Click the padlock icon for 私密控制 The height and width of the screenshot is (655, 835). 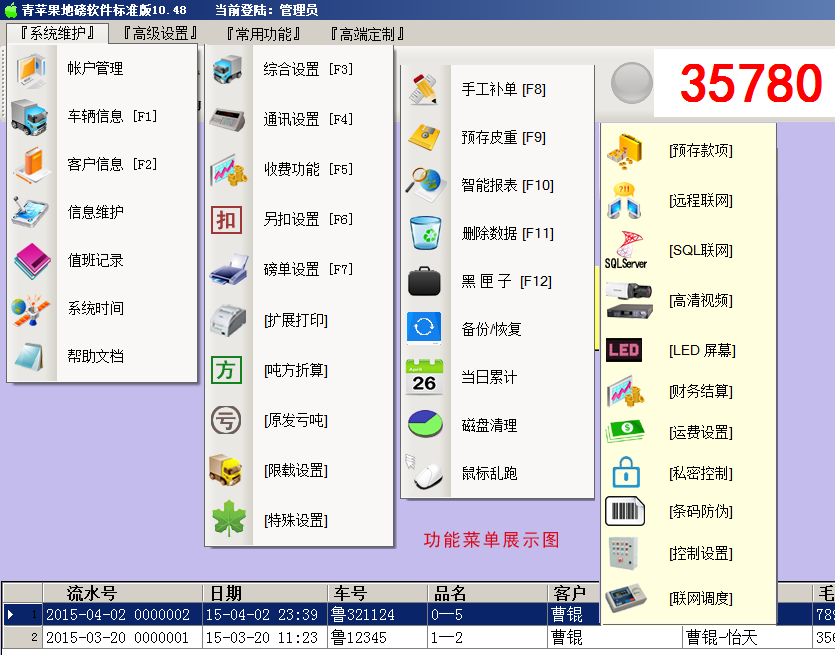pyautogui.click(x=625, y=472)
